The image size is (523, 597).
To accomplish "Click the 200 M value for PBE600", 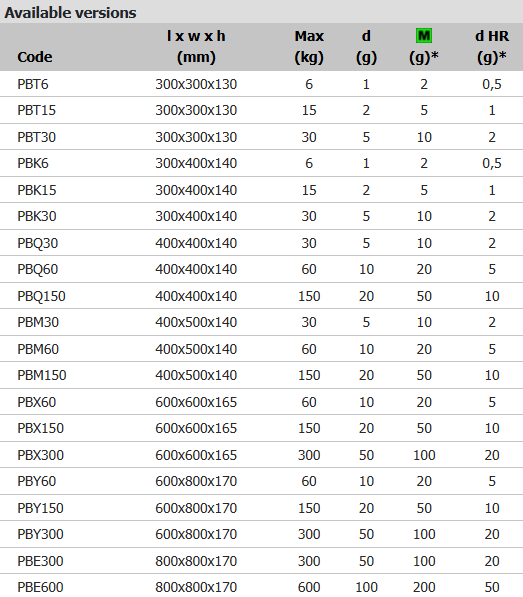I will [424, 587].
